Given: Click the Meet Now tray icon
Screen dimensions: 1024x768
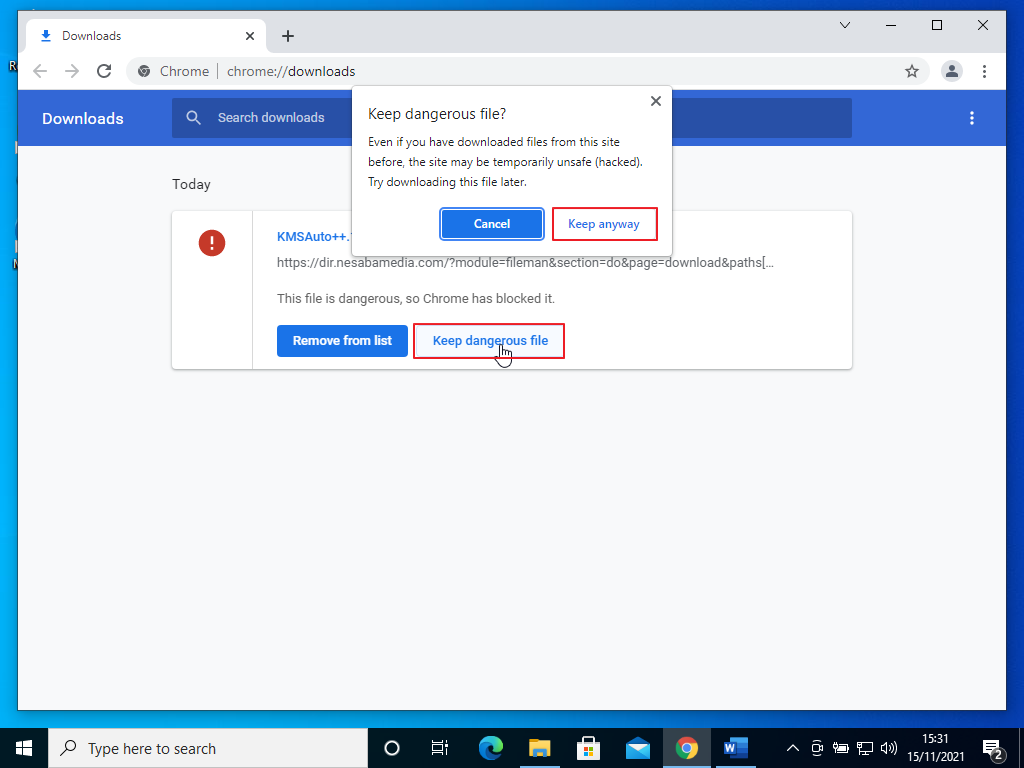Looking at the screenshot, I should [817, 748].
